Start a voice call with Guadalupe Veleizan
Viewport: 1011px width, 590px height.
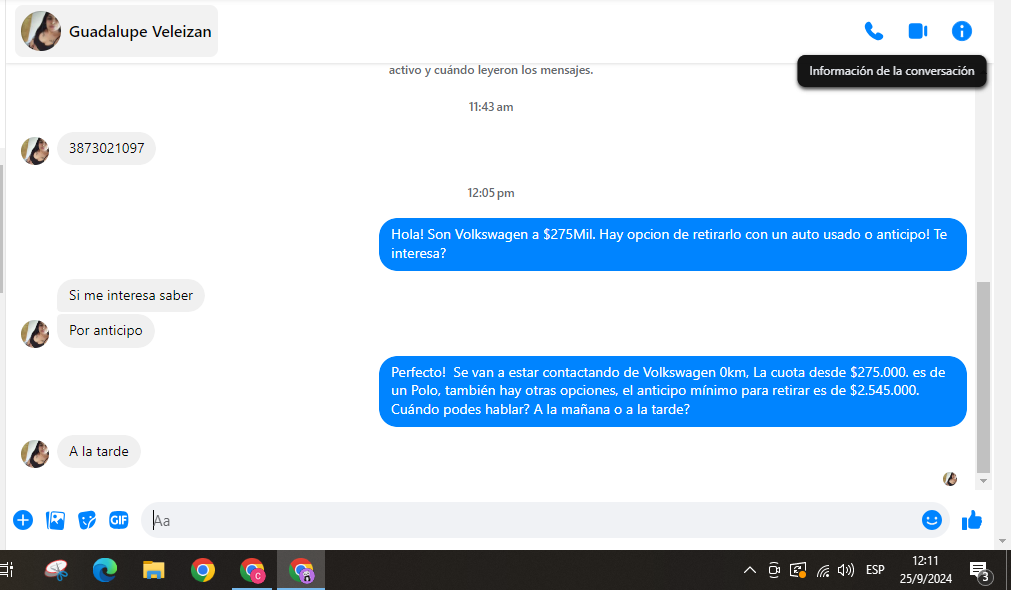tap(874, 31)
